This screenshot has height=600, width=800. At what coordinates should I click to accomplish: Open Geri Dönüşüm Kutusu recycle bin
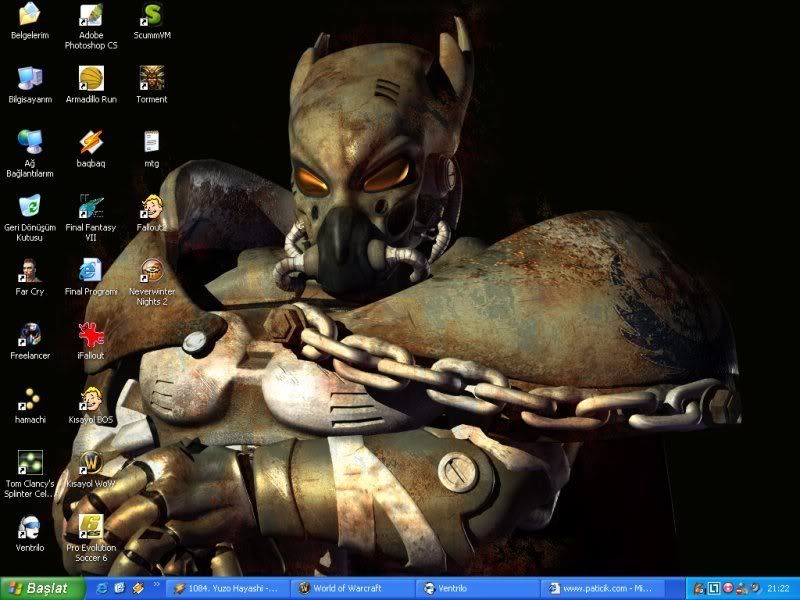click(x=30, y=206)
